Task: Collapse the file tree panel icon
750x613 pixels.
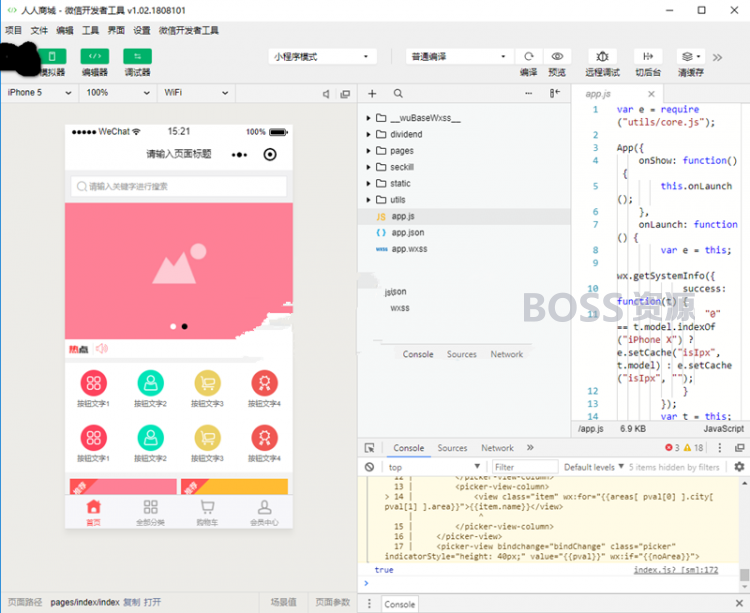Action: click(555, 93)
